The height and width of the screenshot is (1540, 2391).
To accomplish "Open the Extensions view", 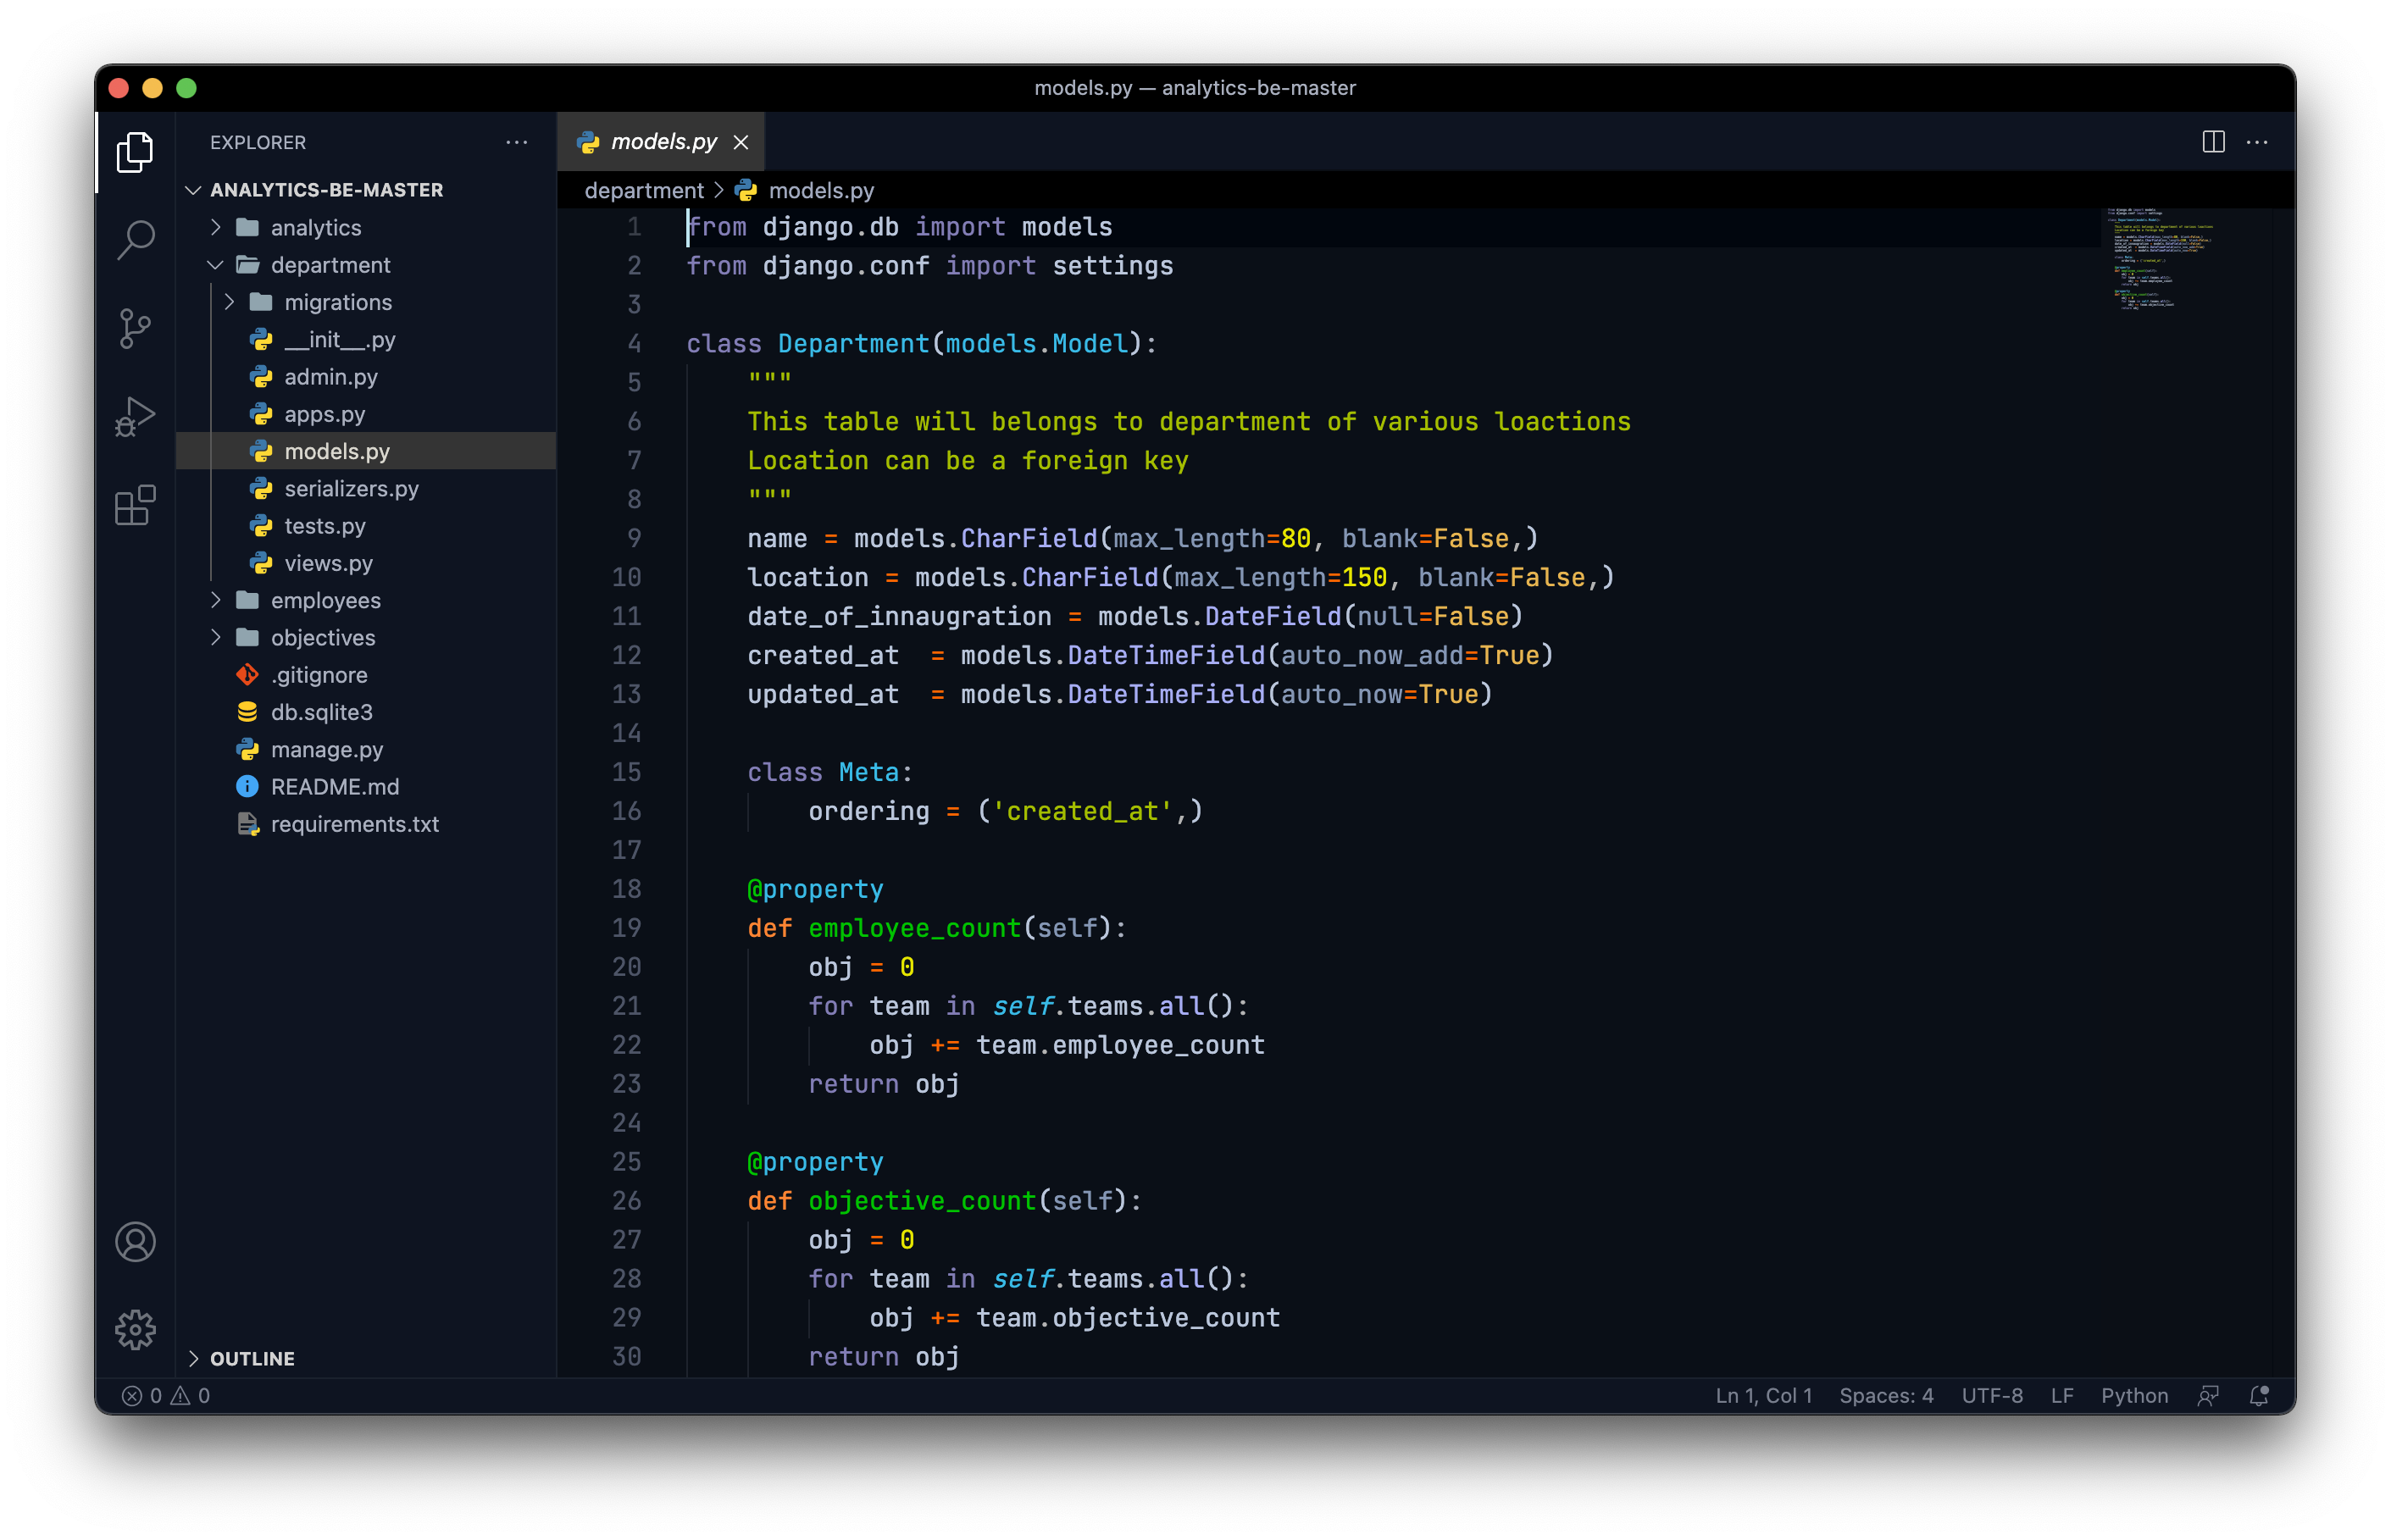I will pyautogui.click(x=135, y=505).
